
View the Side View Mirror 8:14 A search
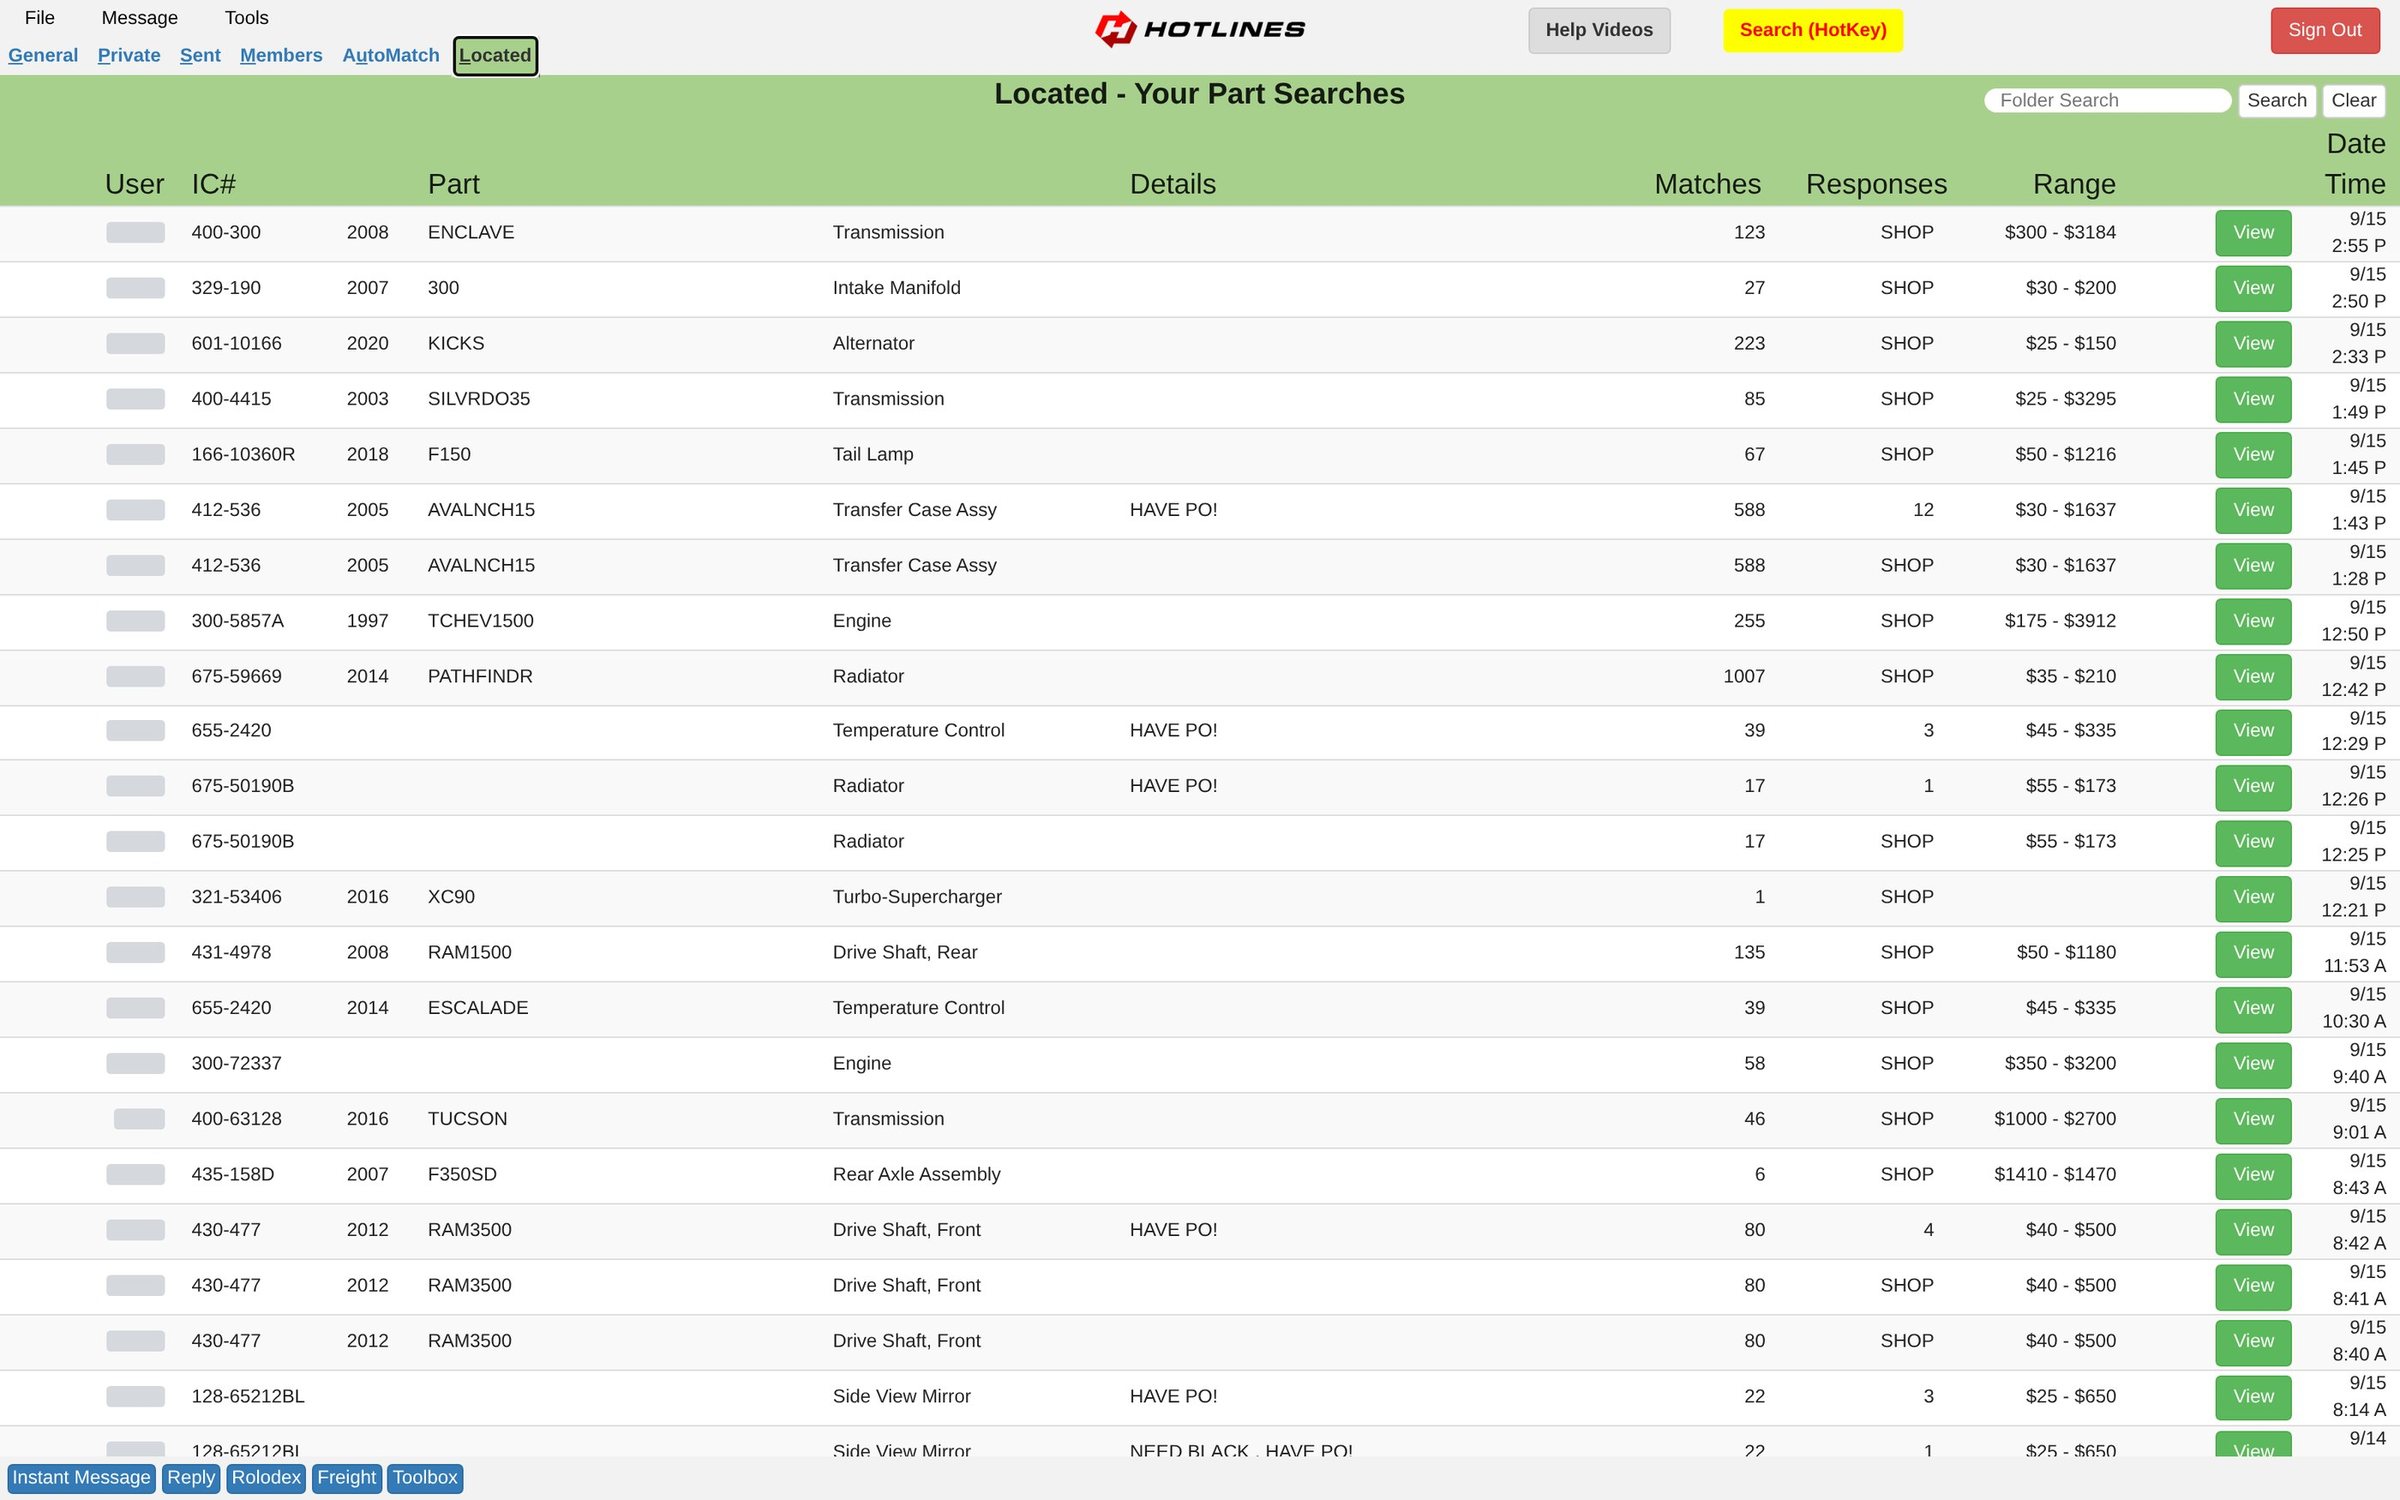pyautogui.click(x=2253, y=1397)
